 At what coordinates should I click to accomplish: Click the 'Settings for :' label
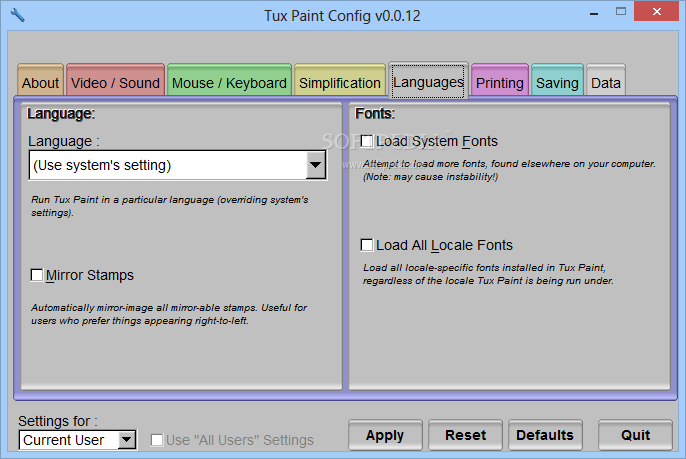[58, 421]
